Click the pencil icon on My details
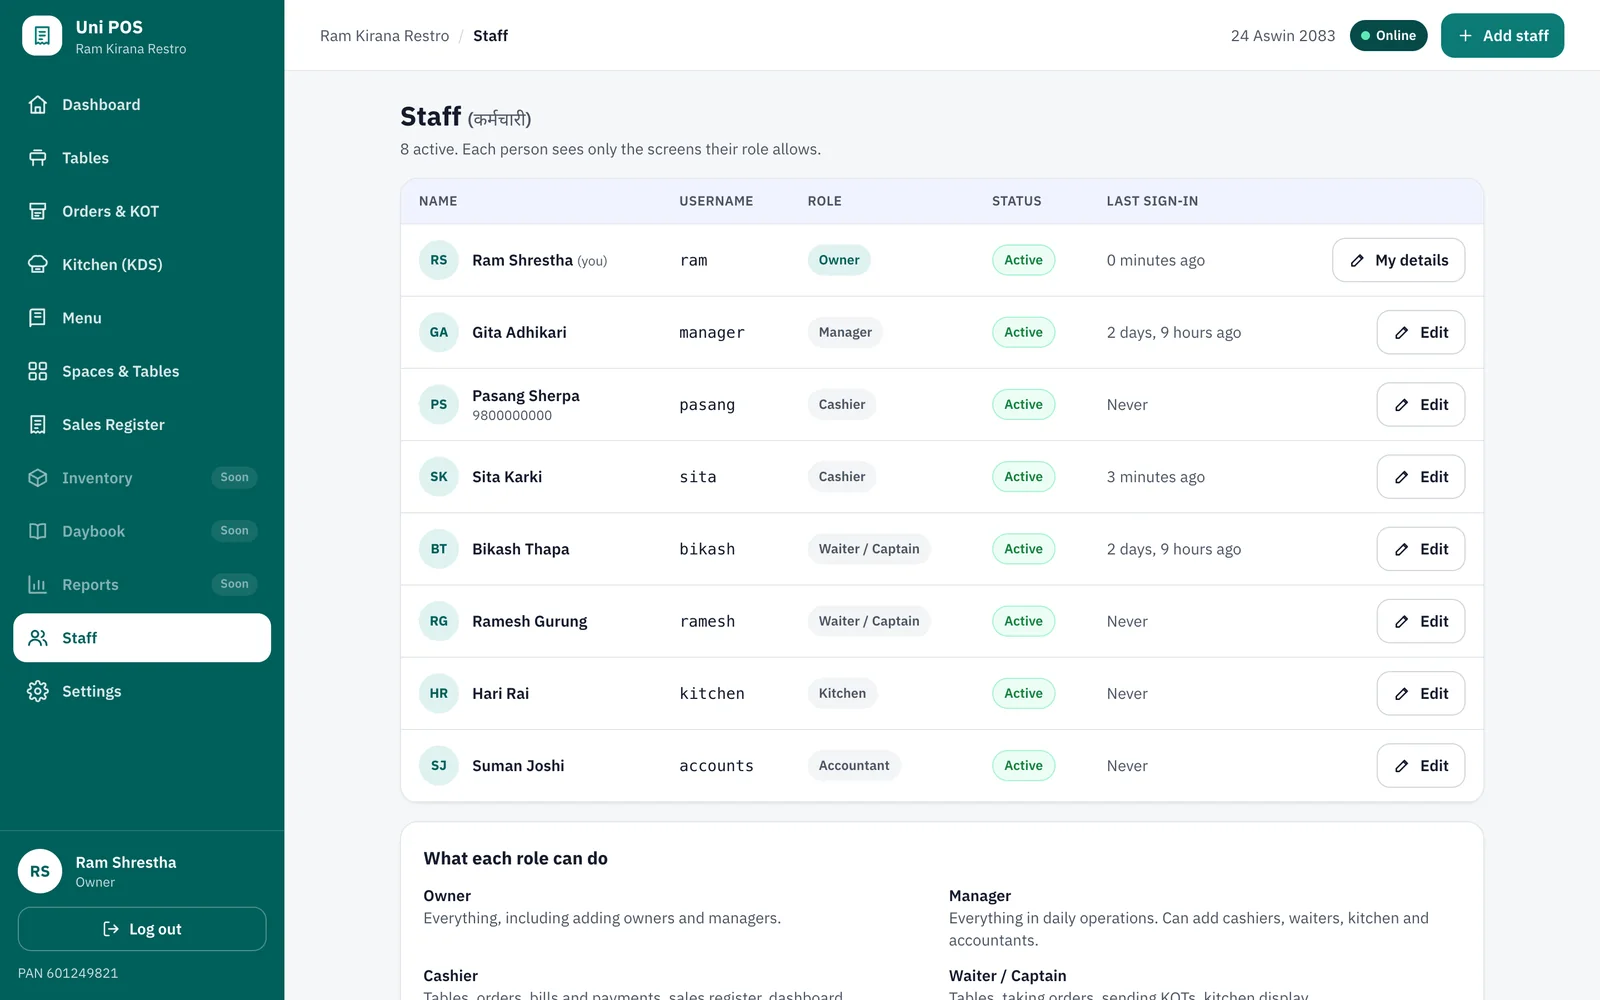 click(1357, 260)
